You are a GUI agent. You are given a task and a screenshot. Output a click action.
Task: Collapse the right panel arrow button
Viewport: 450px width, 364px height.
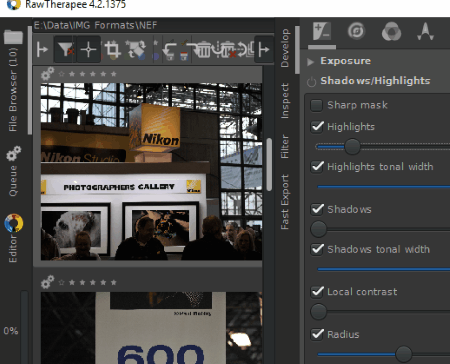click(x=264, y=50)
